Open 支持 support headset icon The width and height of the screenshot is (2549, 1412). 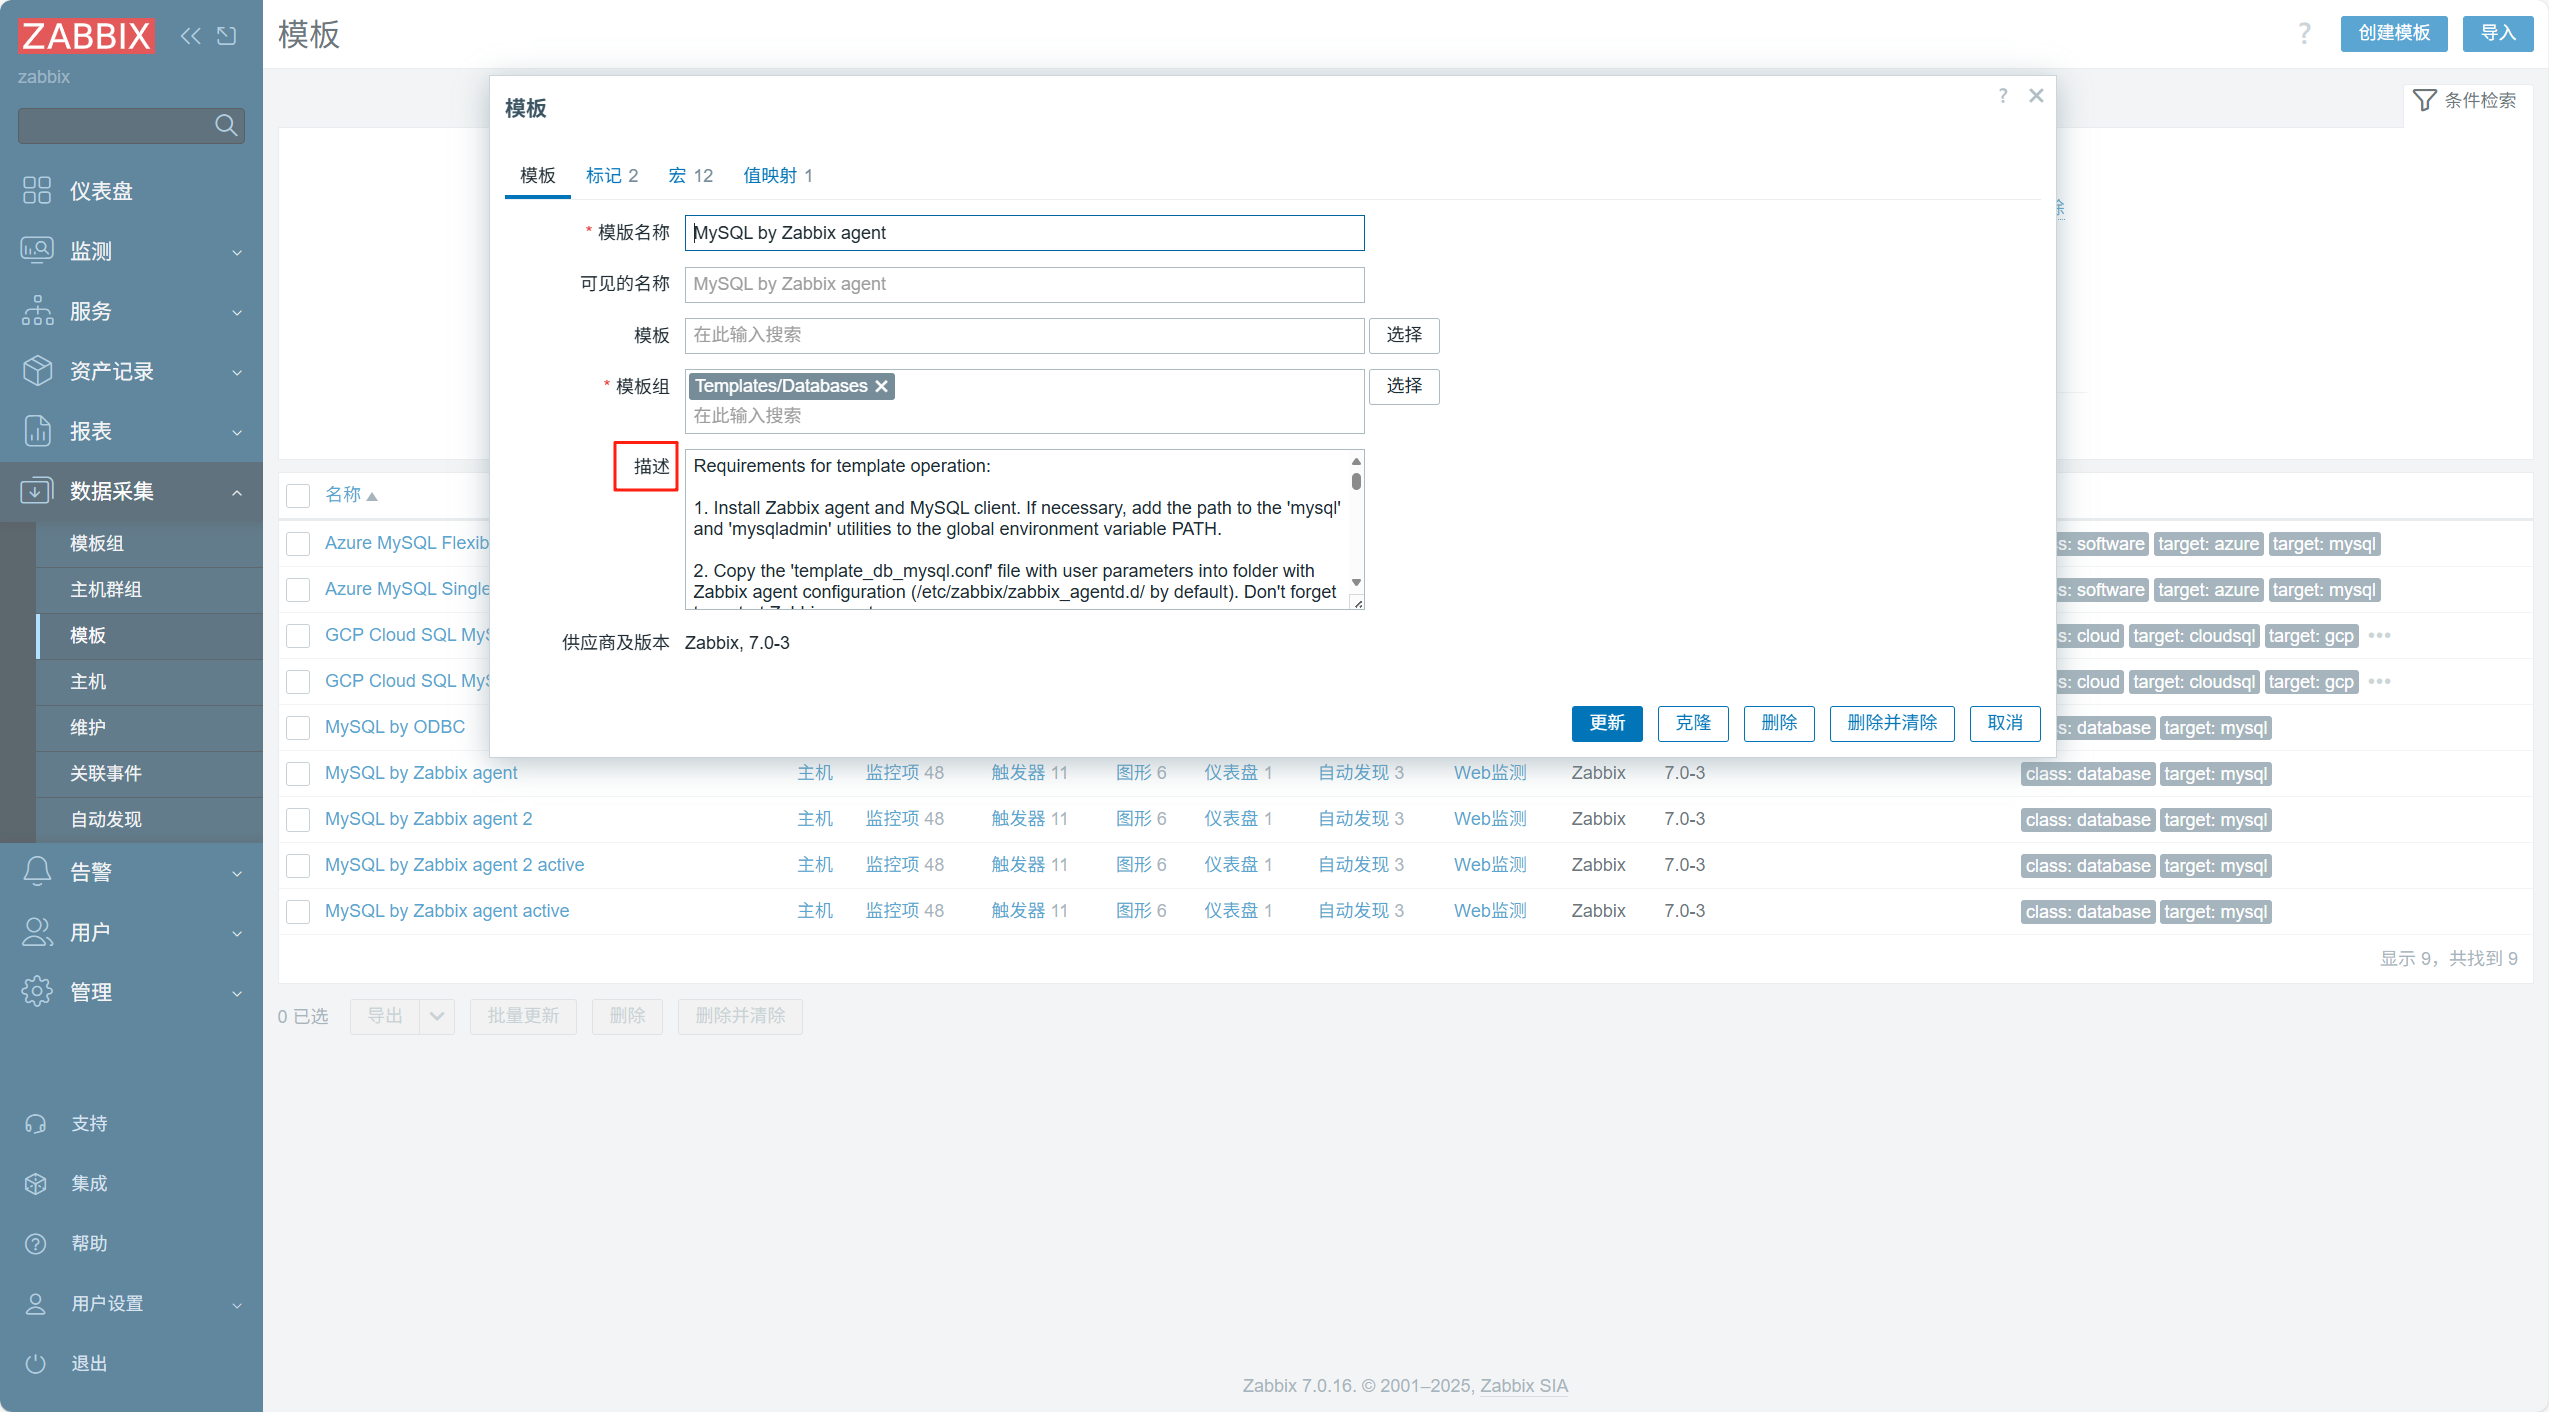pos(36,1124)
